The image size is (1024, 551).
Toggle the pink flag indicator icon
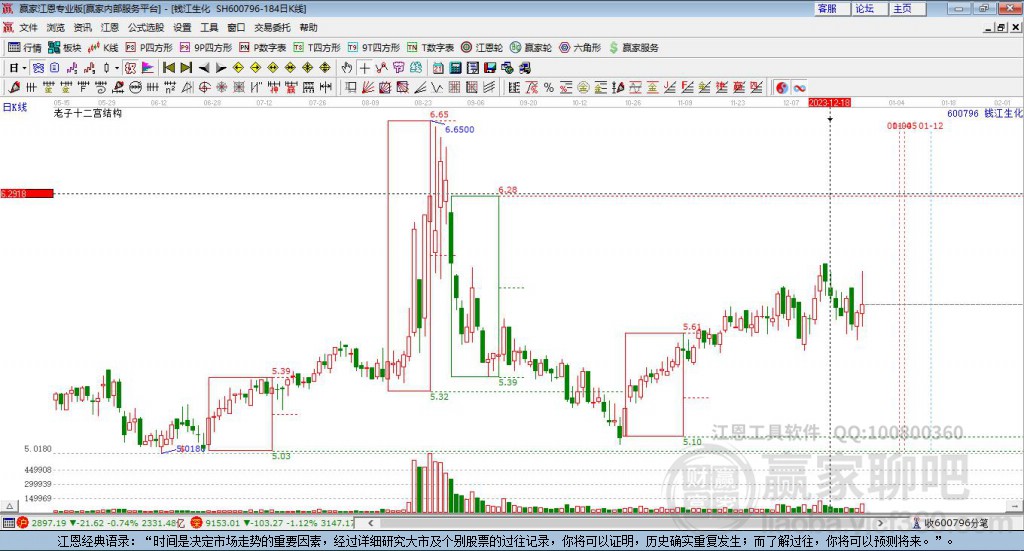click(x=148, y=68)
